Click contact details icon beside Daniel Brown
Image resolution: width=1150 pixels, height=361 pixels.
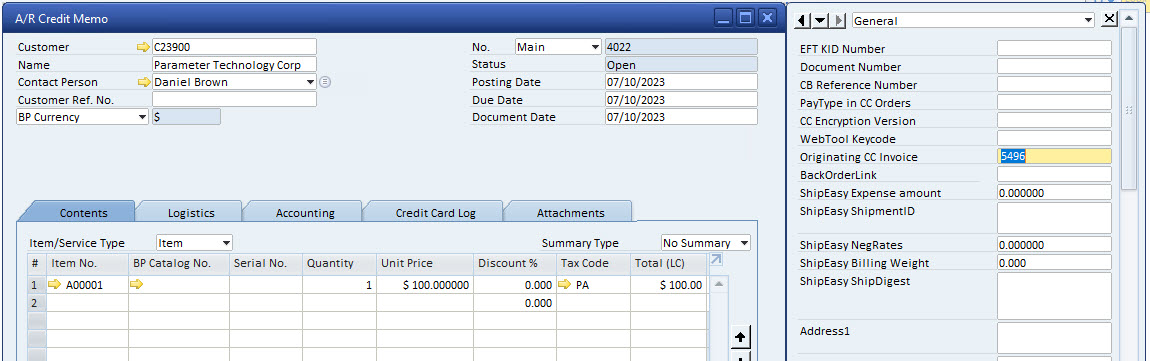(x=326, y=82)
